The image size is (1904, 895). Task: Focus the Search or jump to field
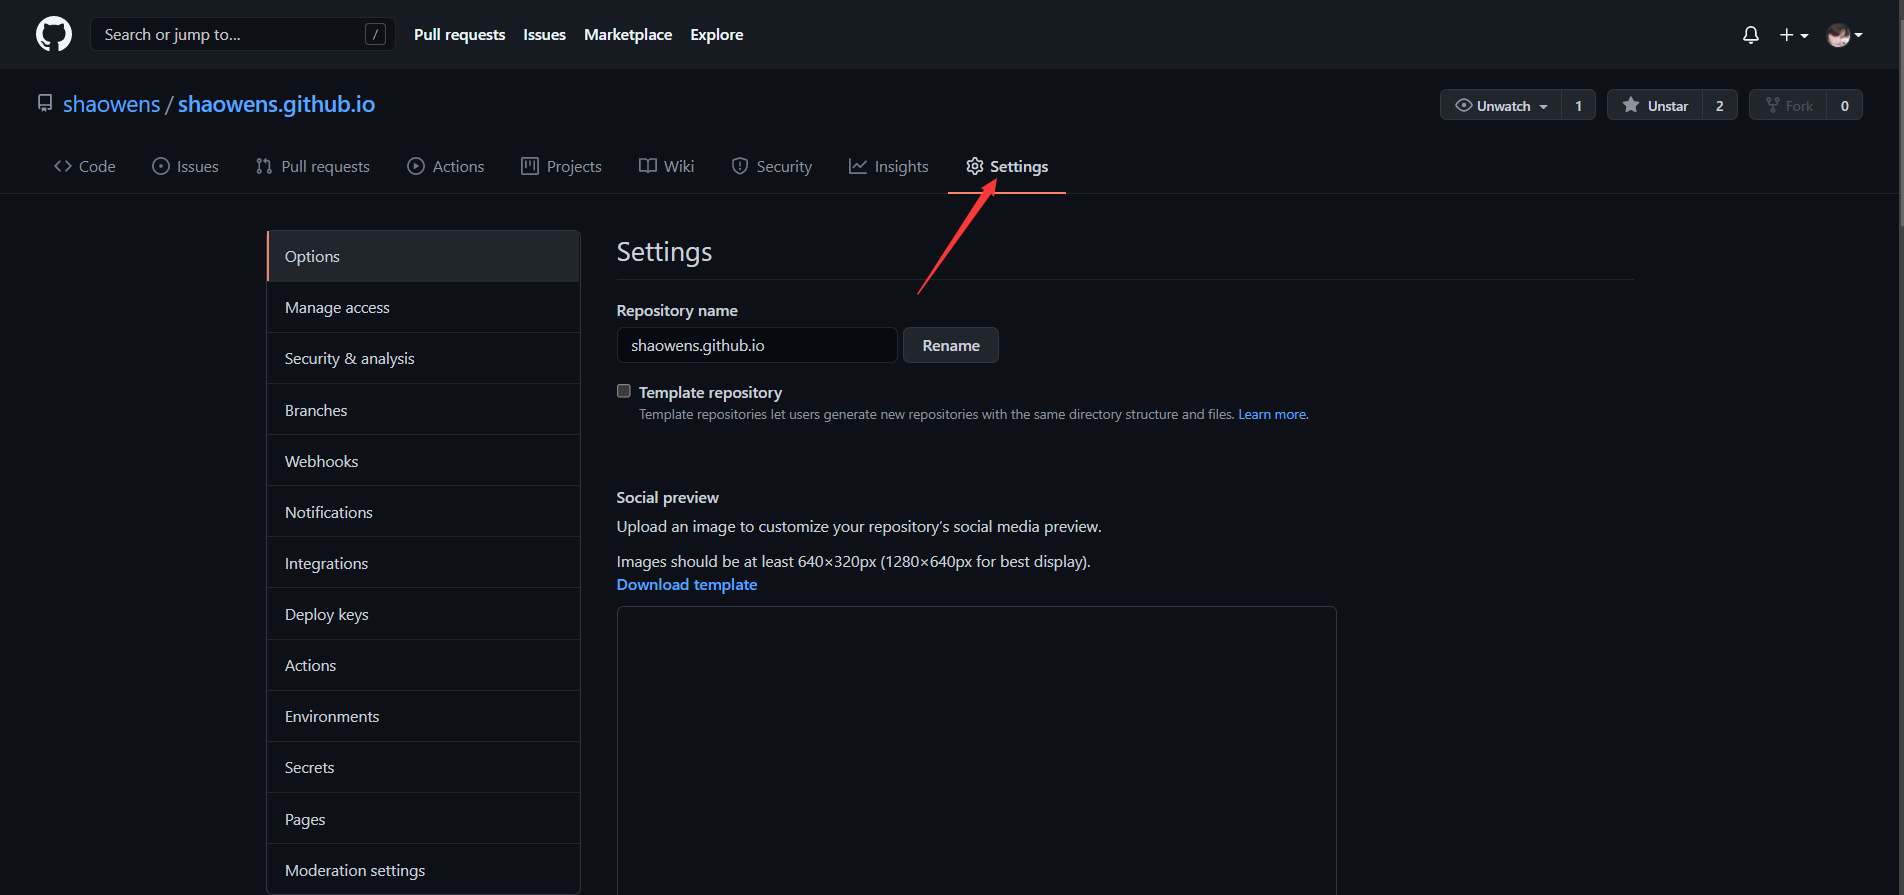pos(243,34)
